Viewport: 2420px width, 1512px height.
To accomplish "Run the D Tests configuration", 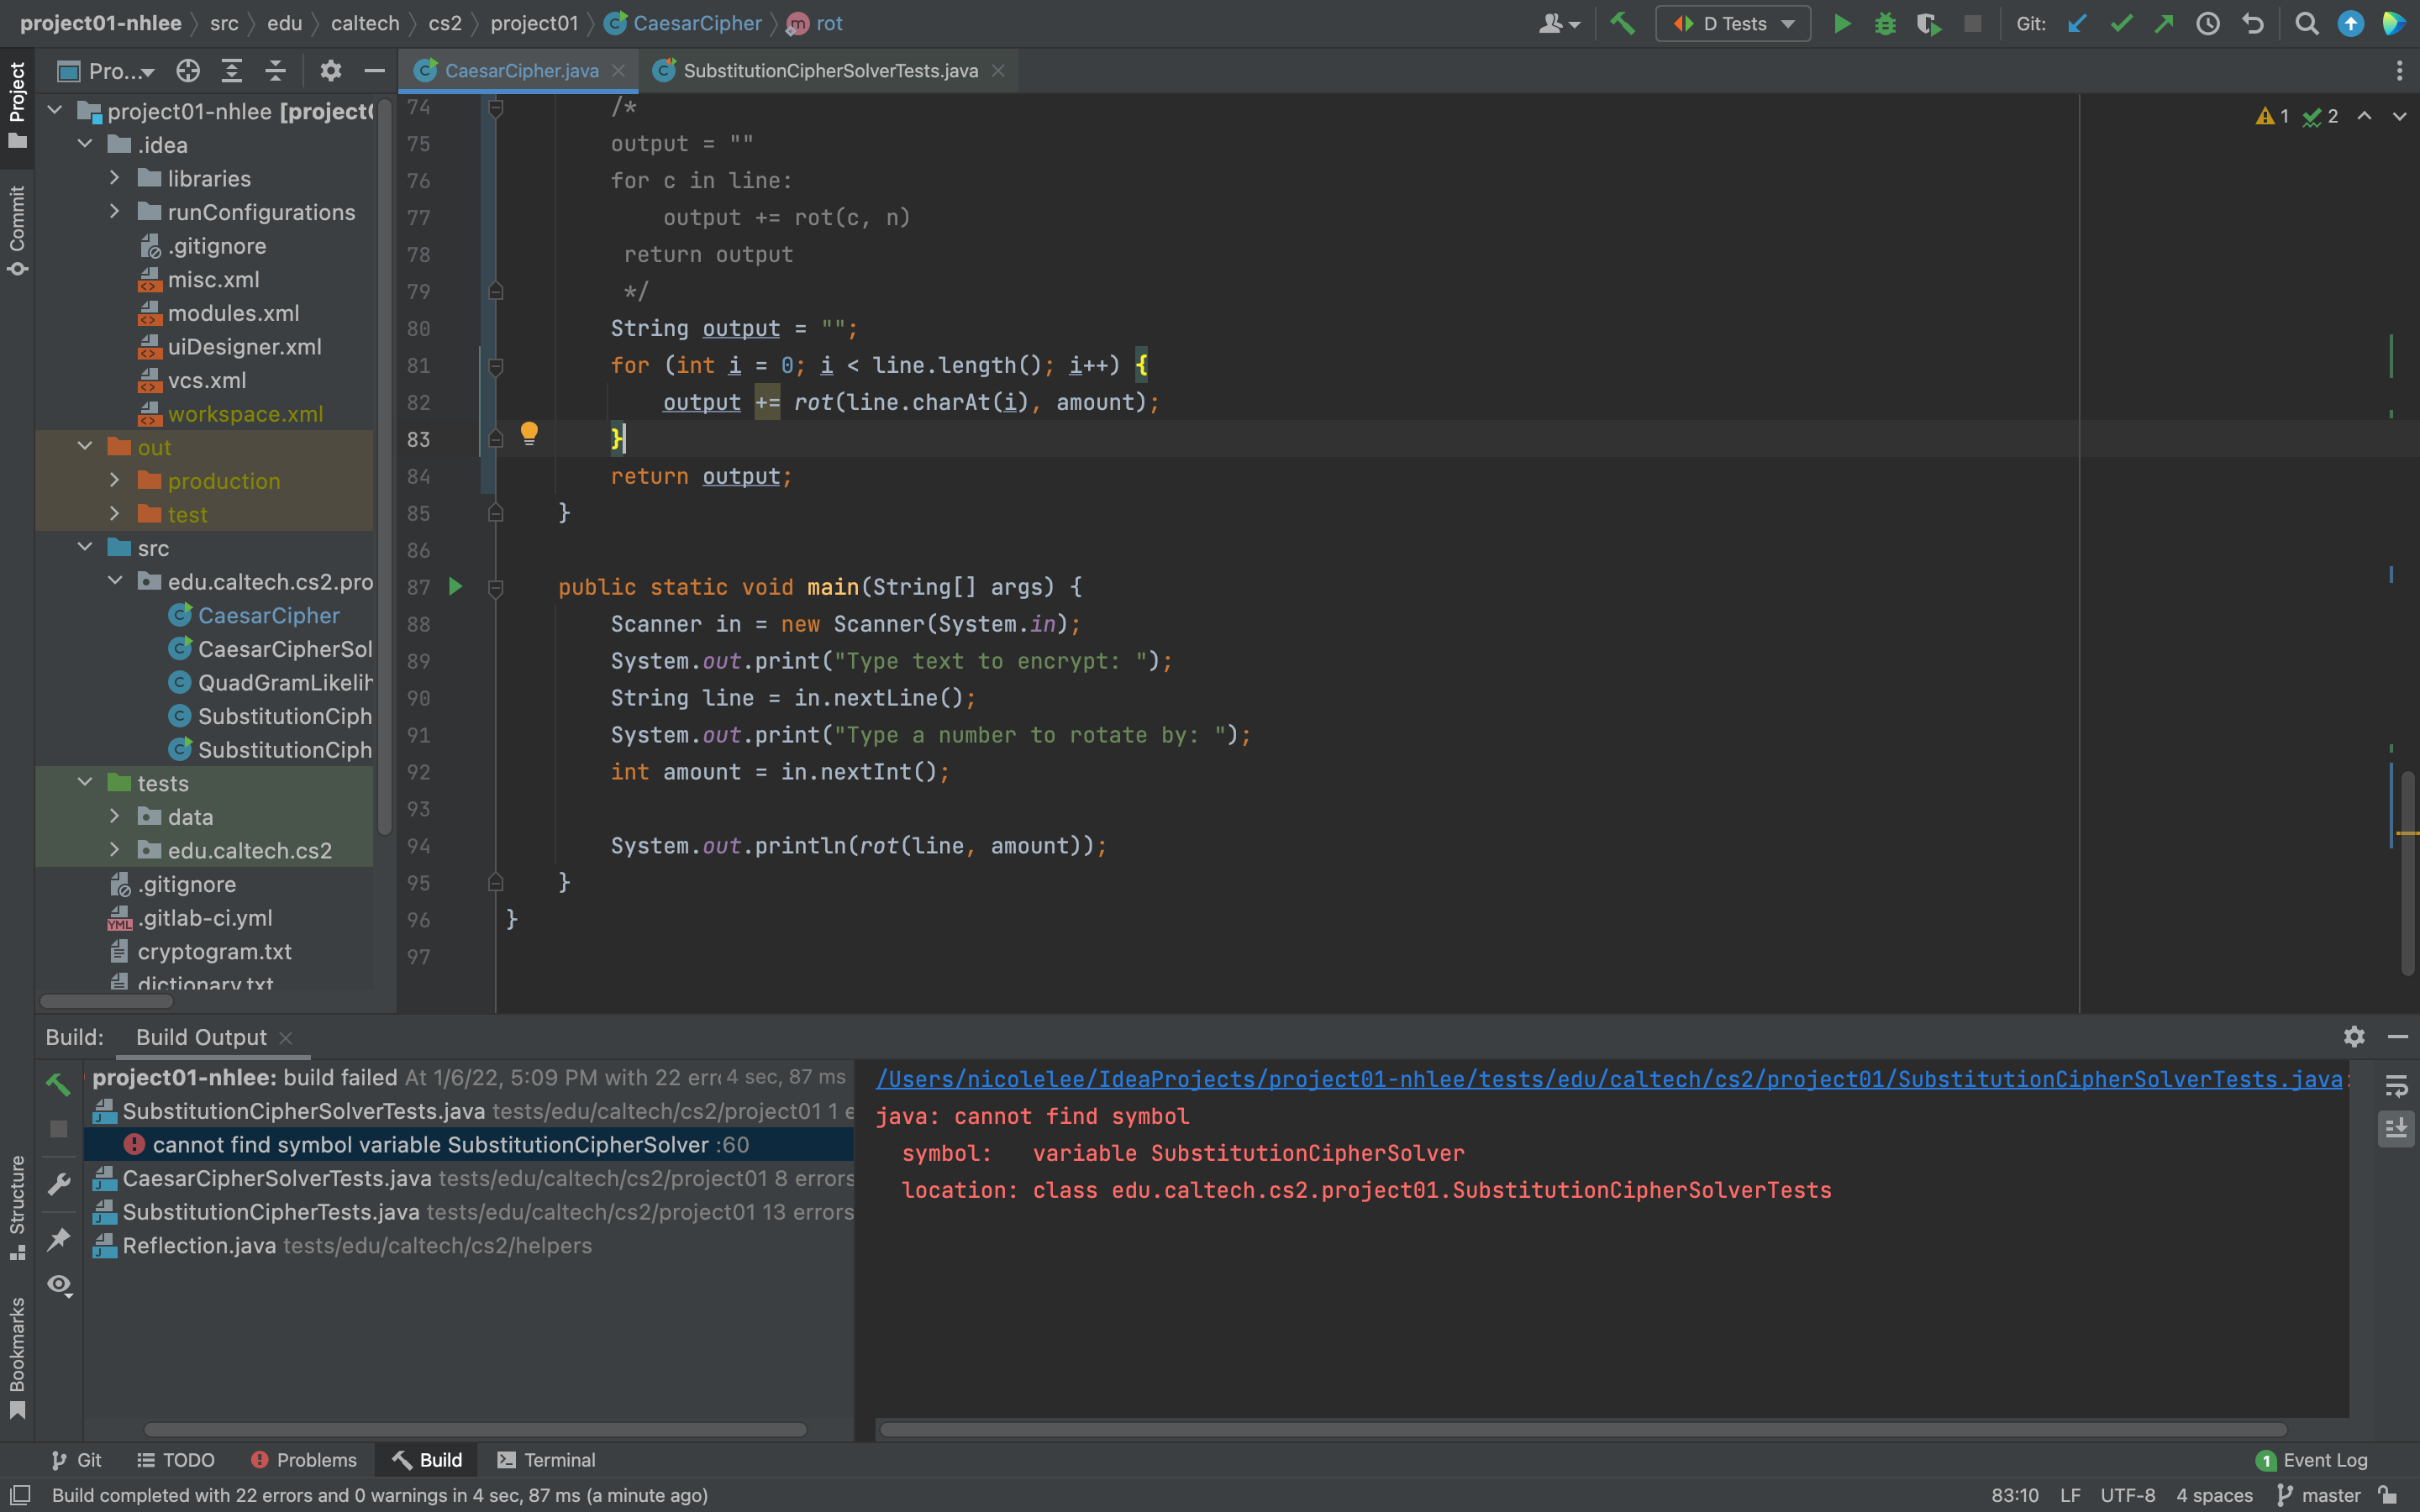I will point(1841,23).
